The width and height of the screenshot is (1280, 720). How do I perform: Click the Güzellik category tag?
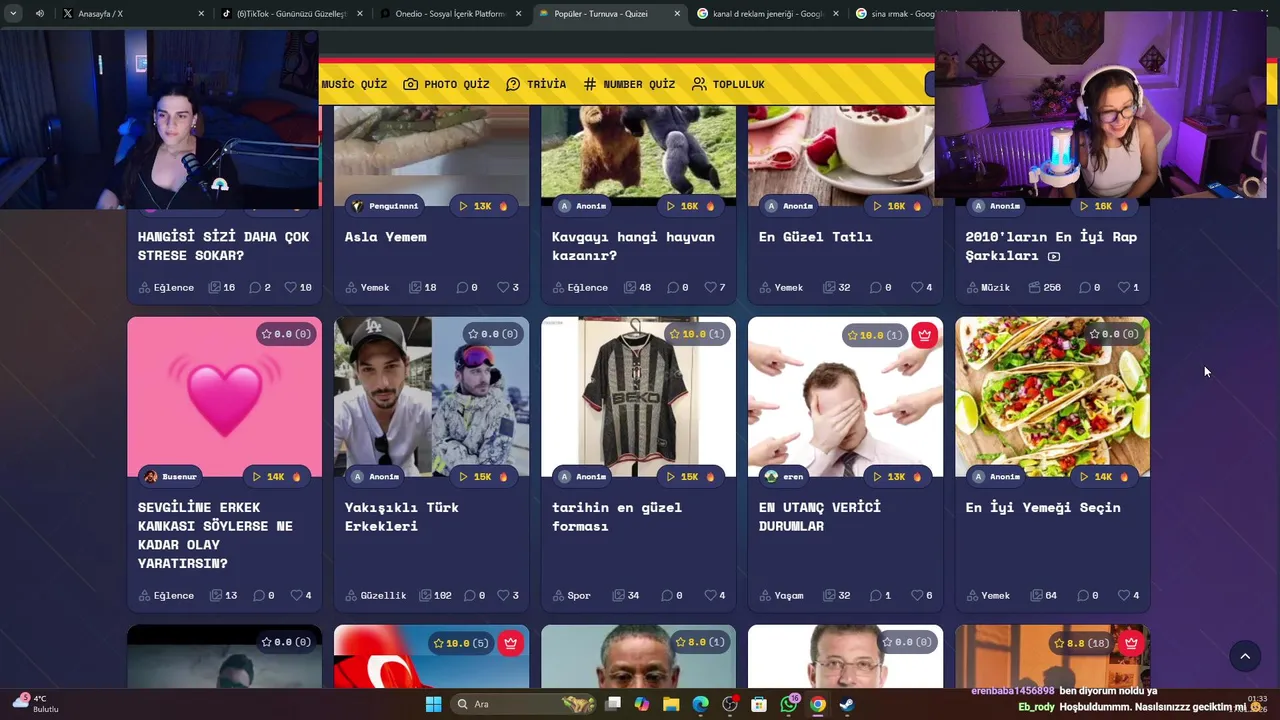[376, 595]
